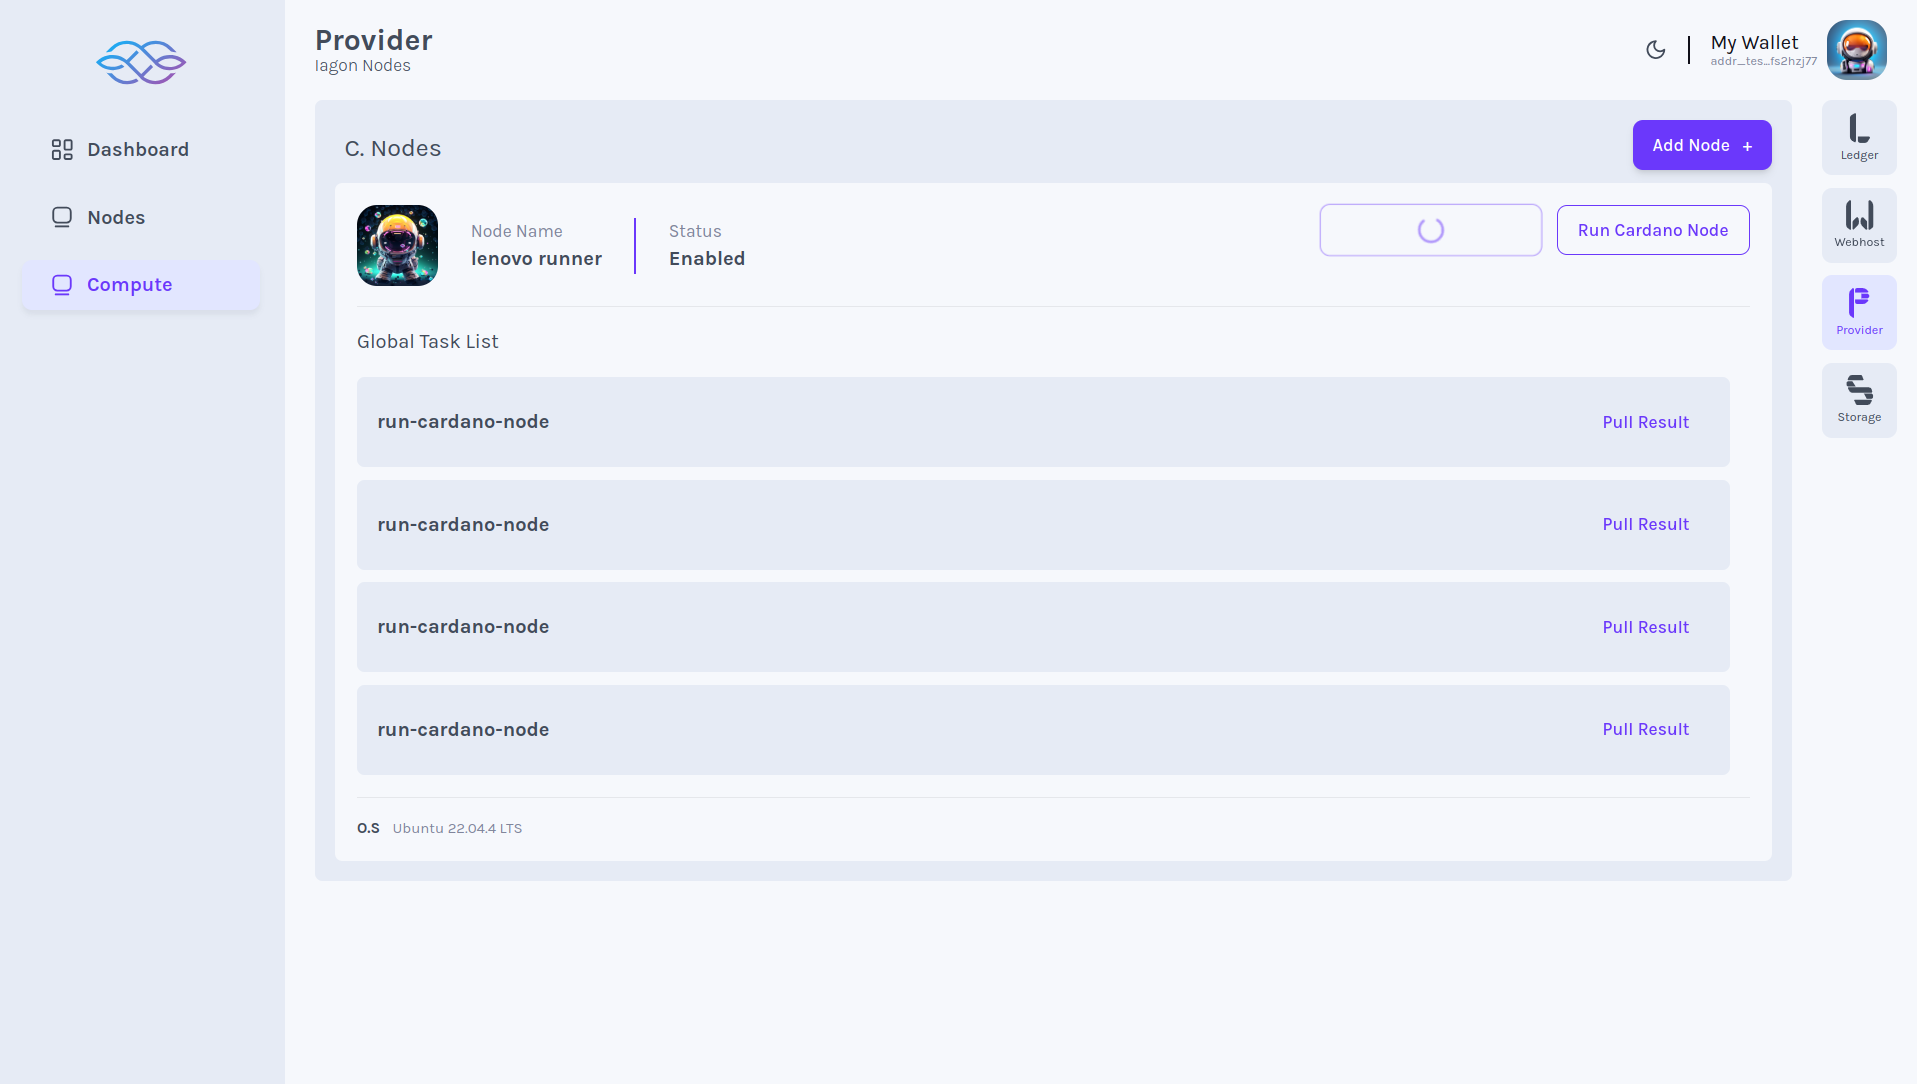Click the 'Provider' page heading

374,40
